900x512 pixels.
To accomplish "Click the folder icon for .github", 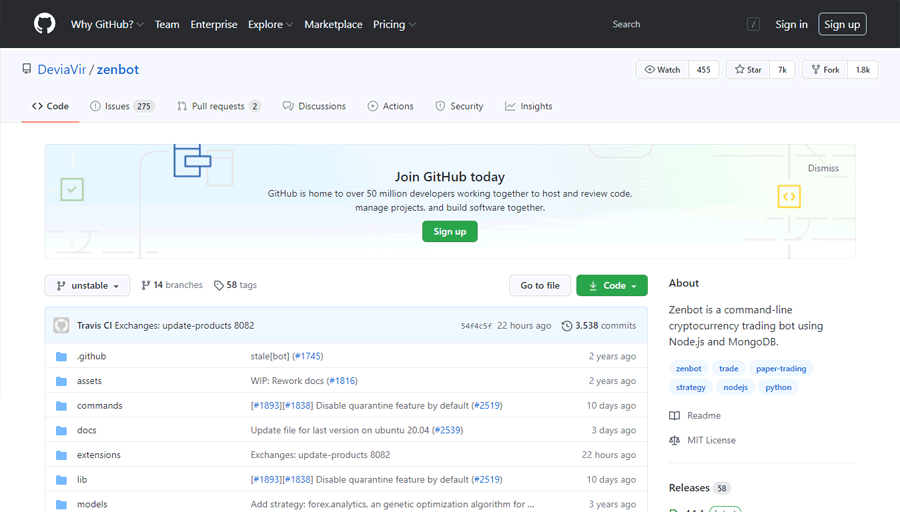I will pyautogui.click(x=61, y=356).
